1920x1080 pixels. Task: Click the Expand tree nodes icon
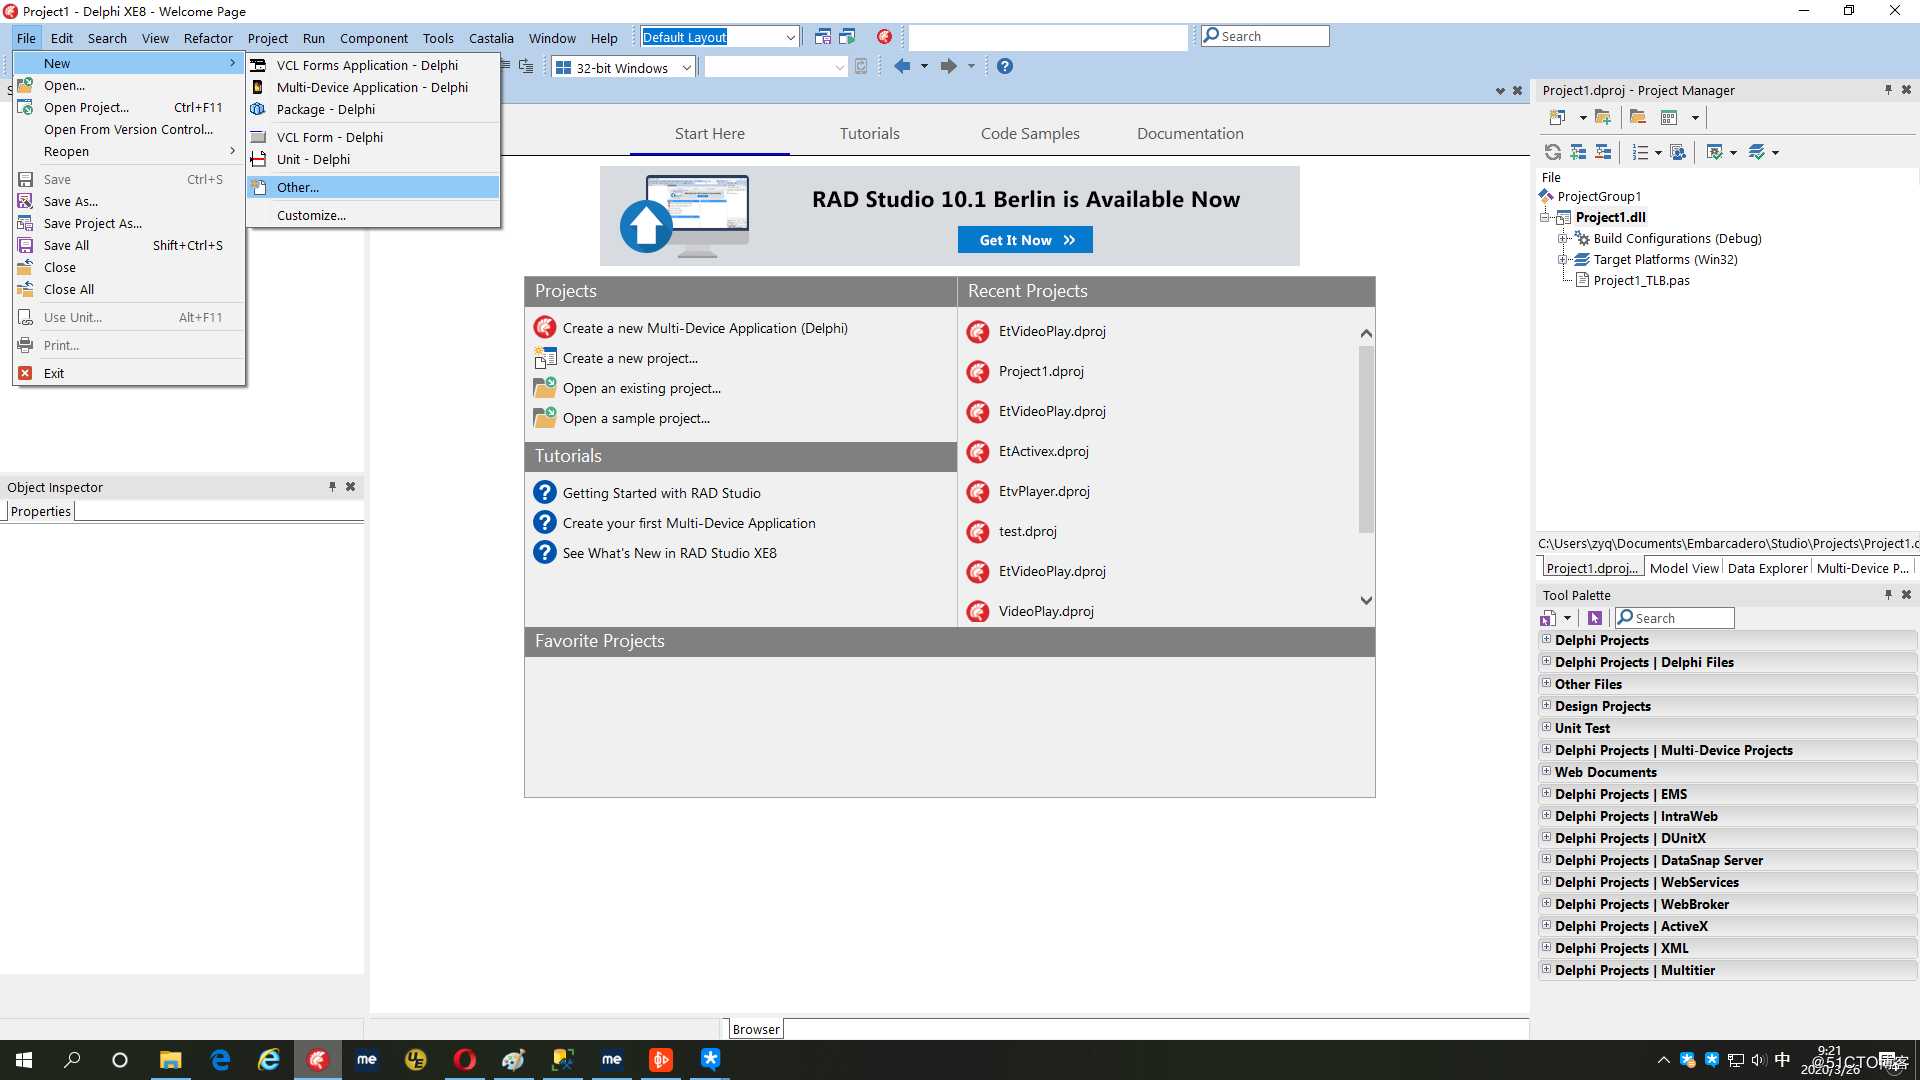pyautogui.click(x=1578, y=152)
